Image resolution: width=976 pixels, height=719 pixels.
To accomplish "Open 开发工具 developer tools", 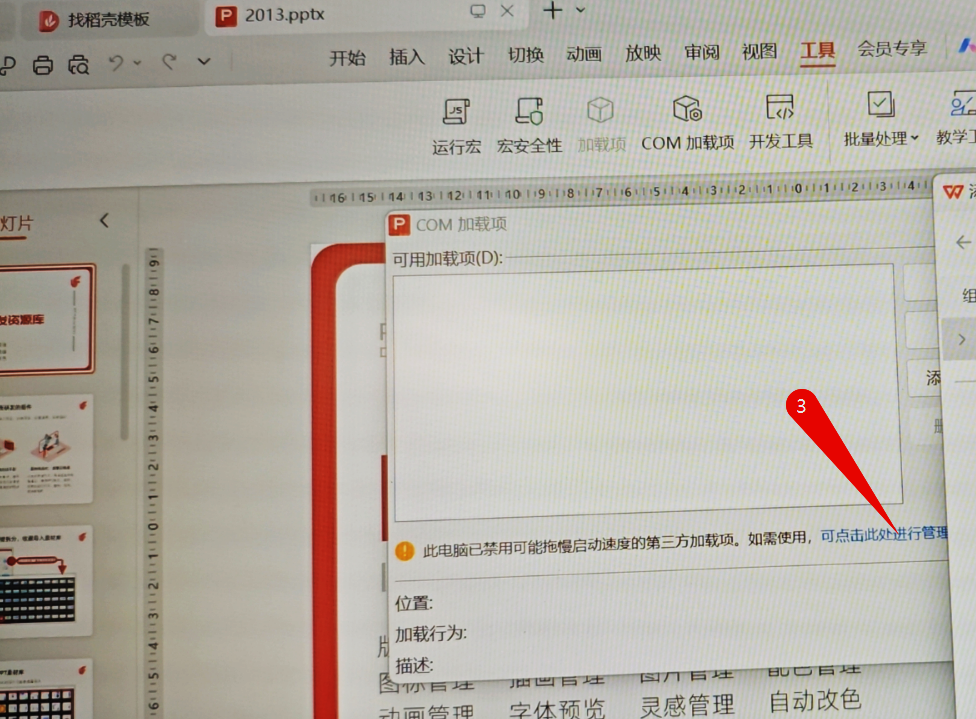I will 781,121.
